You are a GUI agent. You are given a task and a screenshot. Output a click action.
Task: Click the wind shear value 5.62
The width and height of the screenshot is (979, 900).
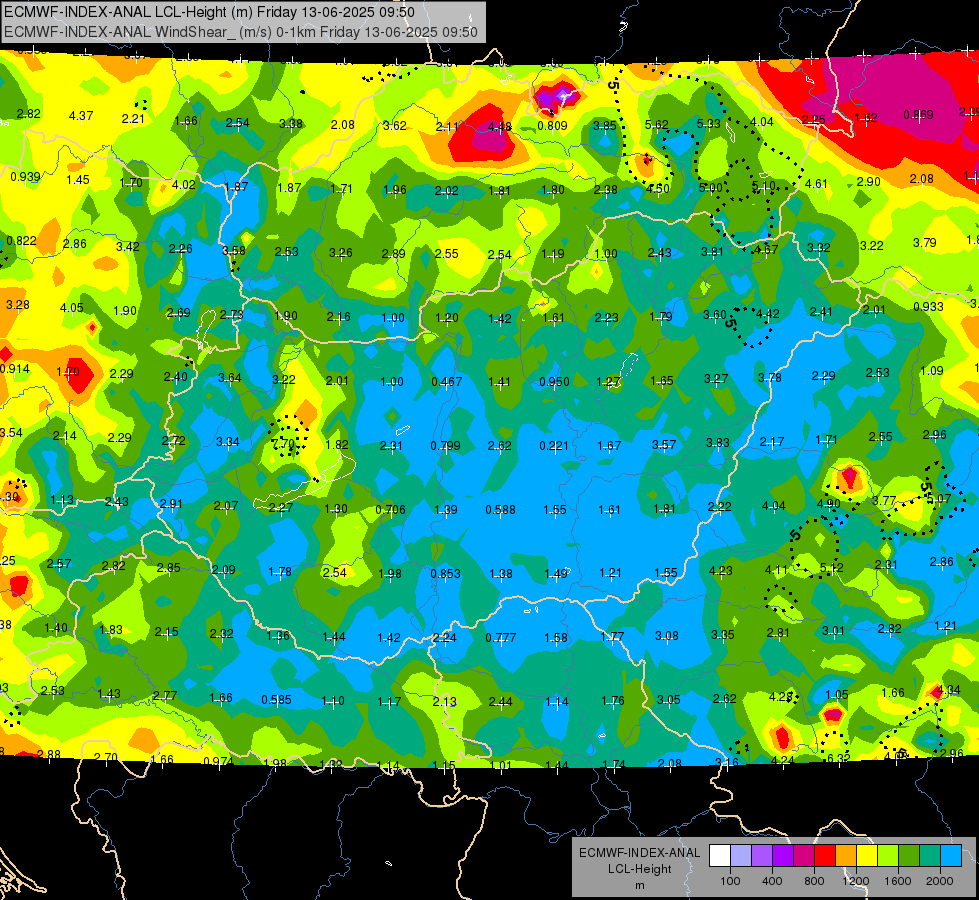(657, 125)
